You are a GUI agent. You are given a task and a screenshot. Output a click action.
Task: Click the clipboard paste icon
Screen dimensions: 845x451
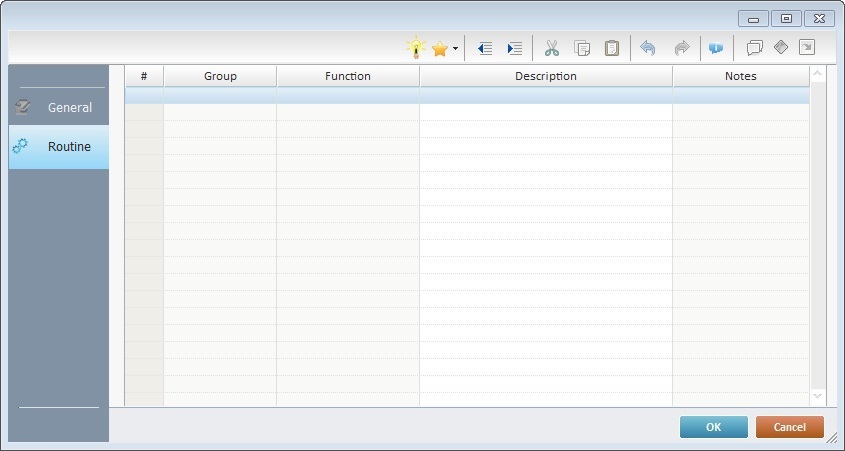[x=612, y=48]
